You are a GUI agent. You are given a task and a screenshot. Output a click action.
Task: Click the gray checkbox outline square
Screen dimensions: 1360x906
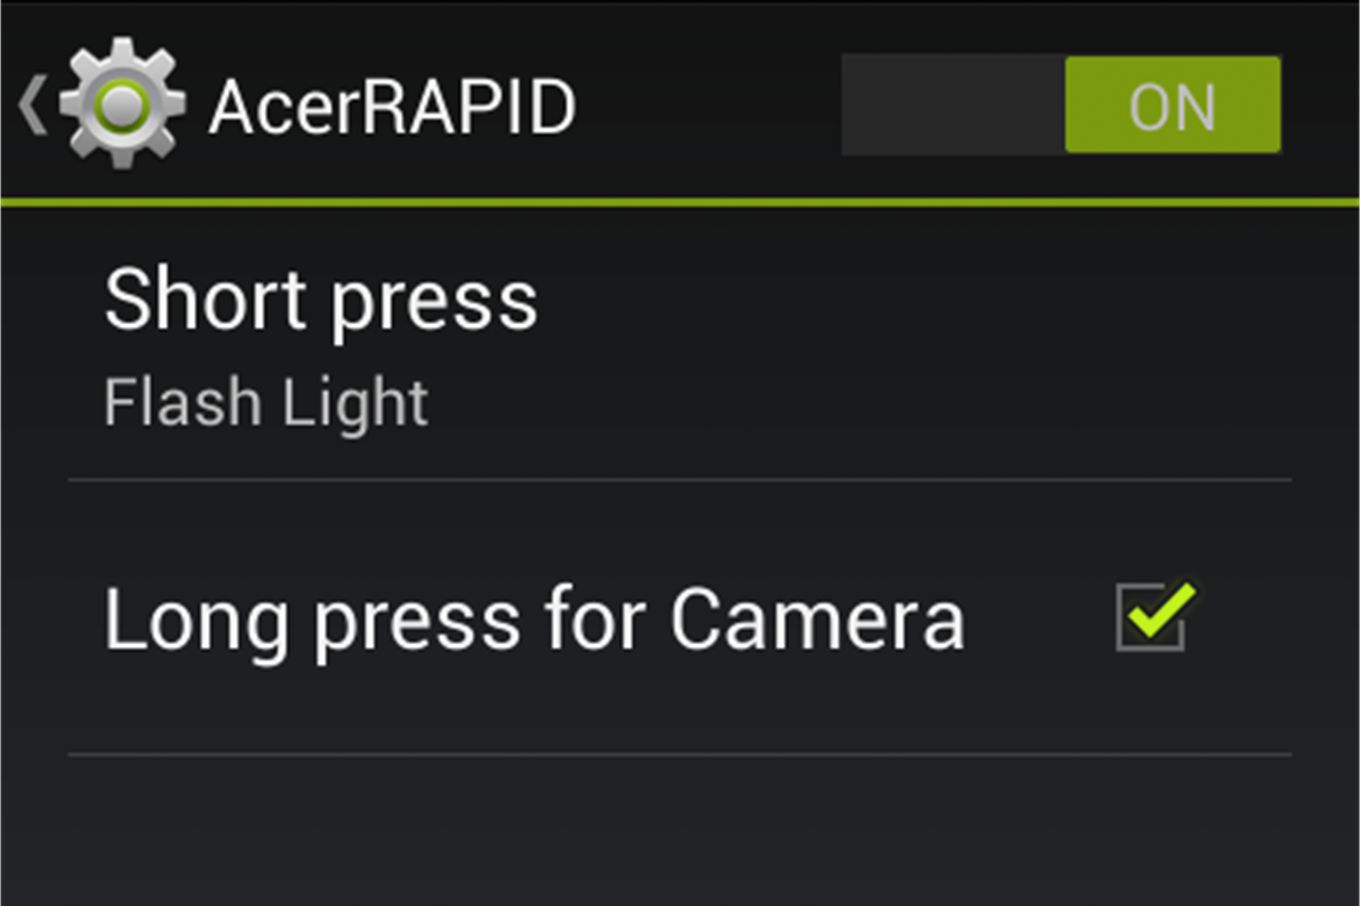point(1150,618)
